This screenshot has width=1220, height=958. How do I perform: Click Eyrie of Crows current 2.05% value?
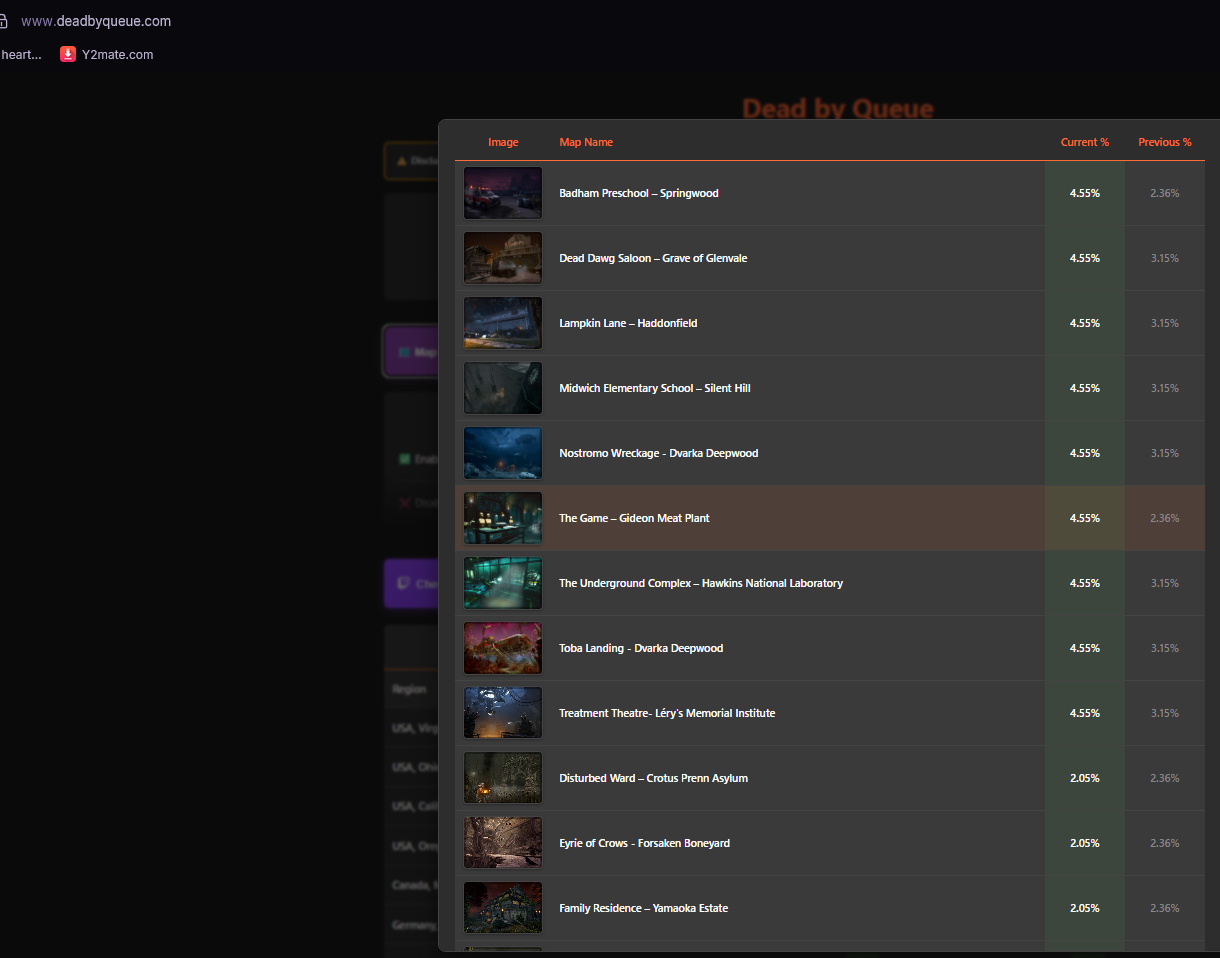[x=1085, y=843]
